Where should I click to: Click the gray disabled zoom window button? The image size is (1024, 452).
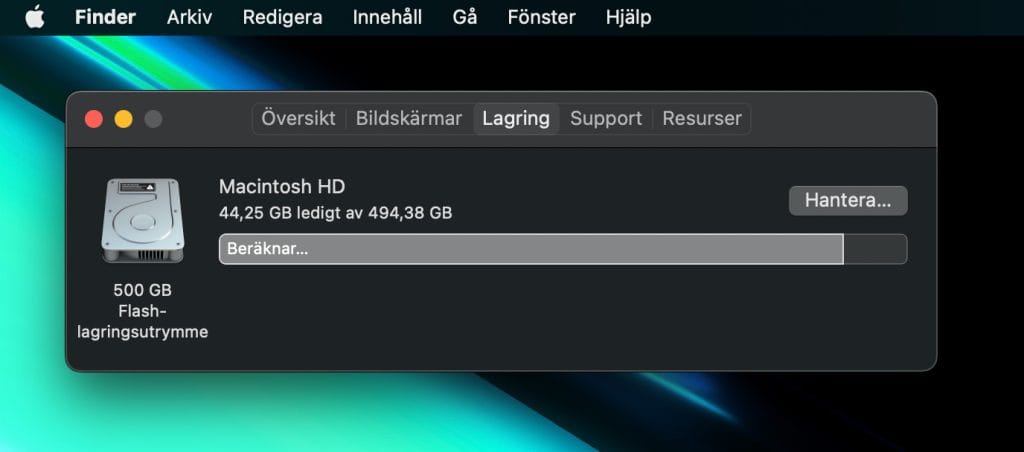click(x=153, y=119)
